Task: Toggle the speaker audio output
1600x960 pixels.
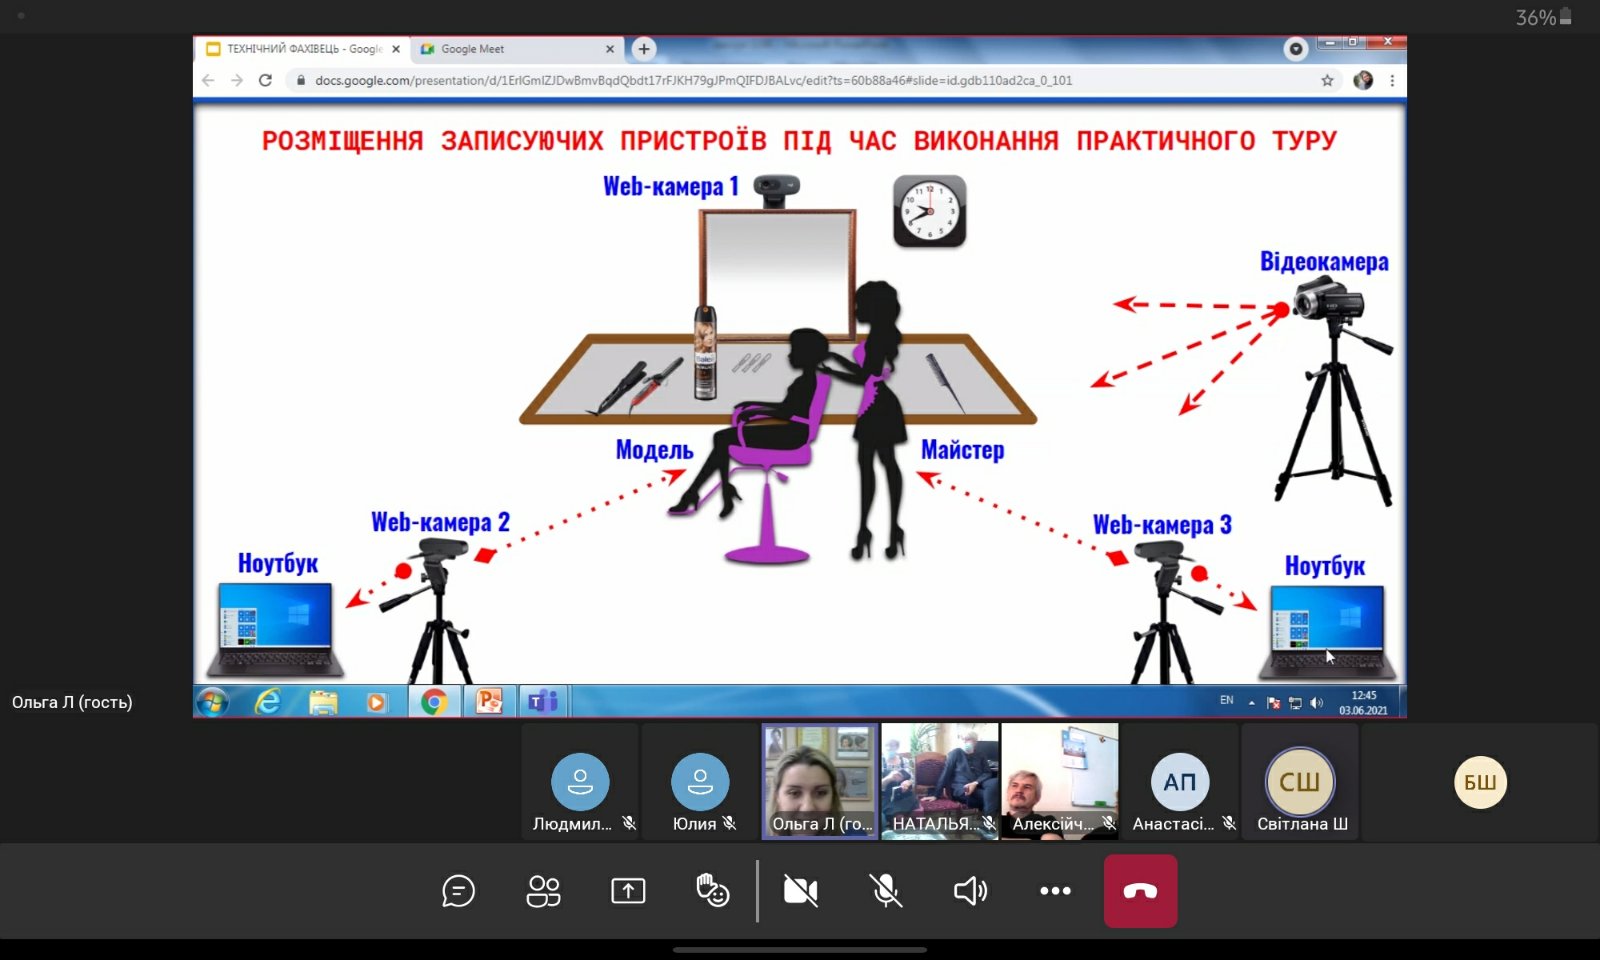Action: (x=970, y=890)
